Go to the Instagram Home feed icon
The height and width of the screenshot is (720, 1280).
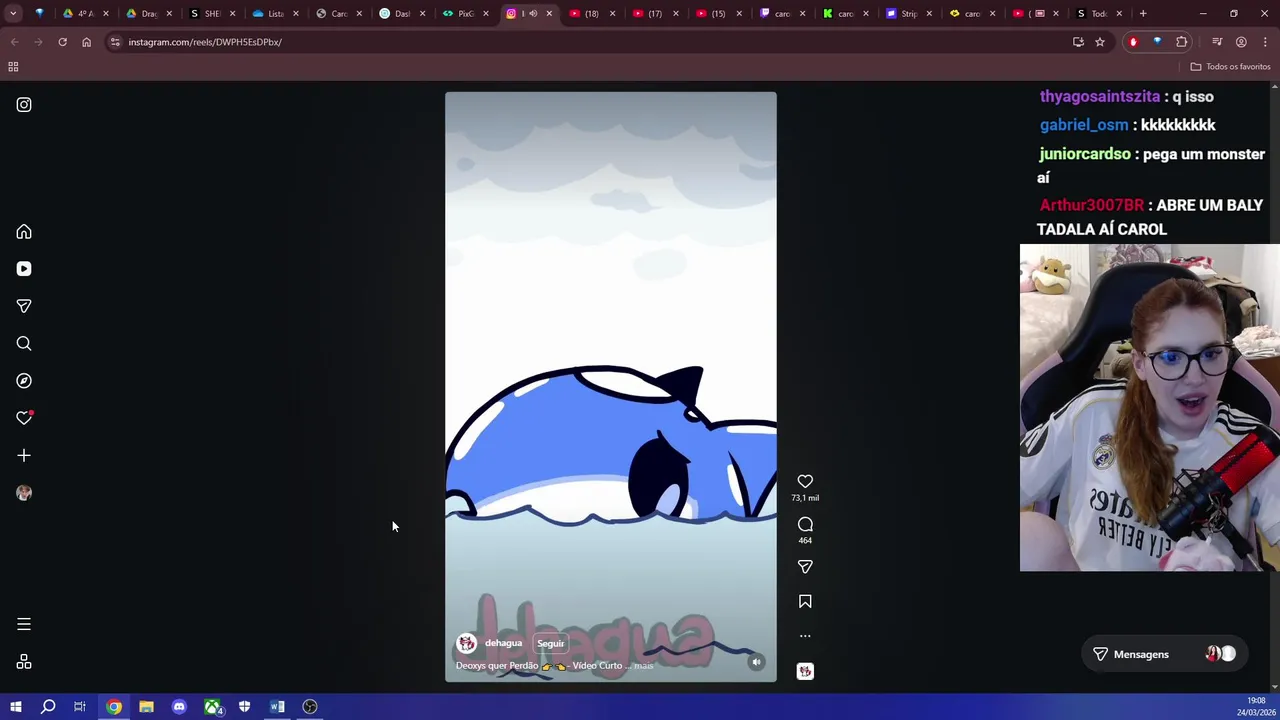(24, 232)
